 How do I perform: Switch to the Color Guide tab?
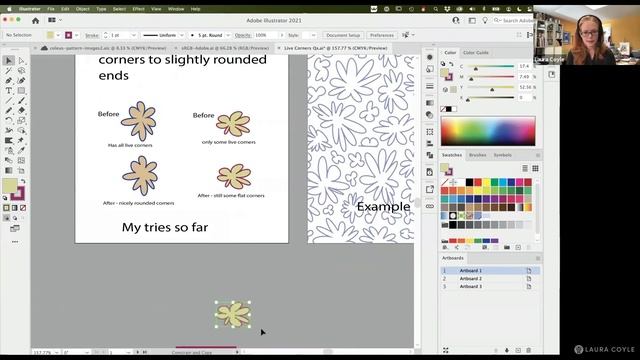tap(476, 53)
